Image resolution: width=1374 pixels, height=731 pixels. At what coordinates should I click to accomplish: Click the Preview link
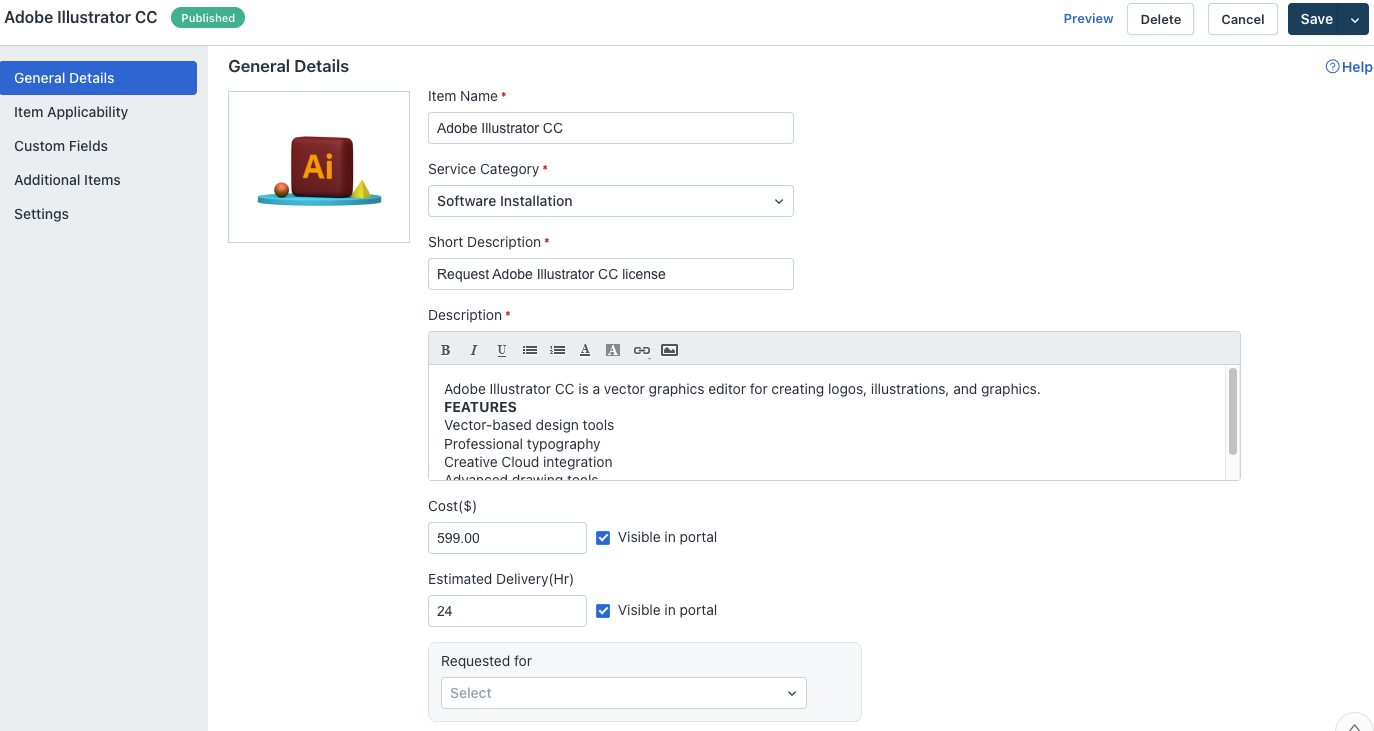click(1088, 19)
